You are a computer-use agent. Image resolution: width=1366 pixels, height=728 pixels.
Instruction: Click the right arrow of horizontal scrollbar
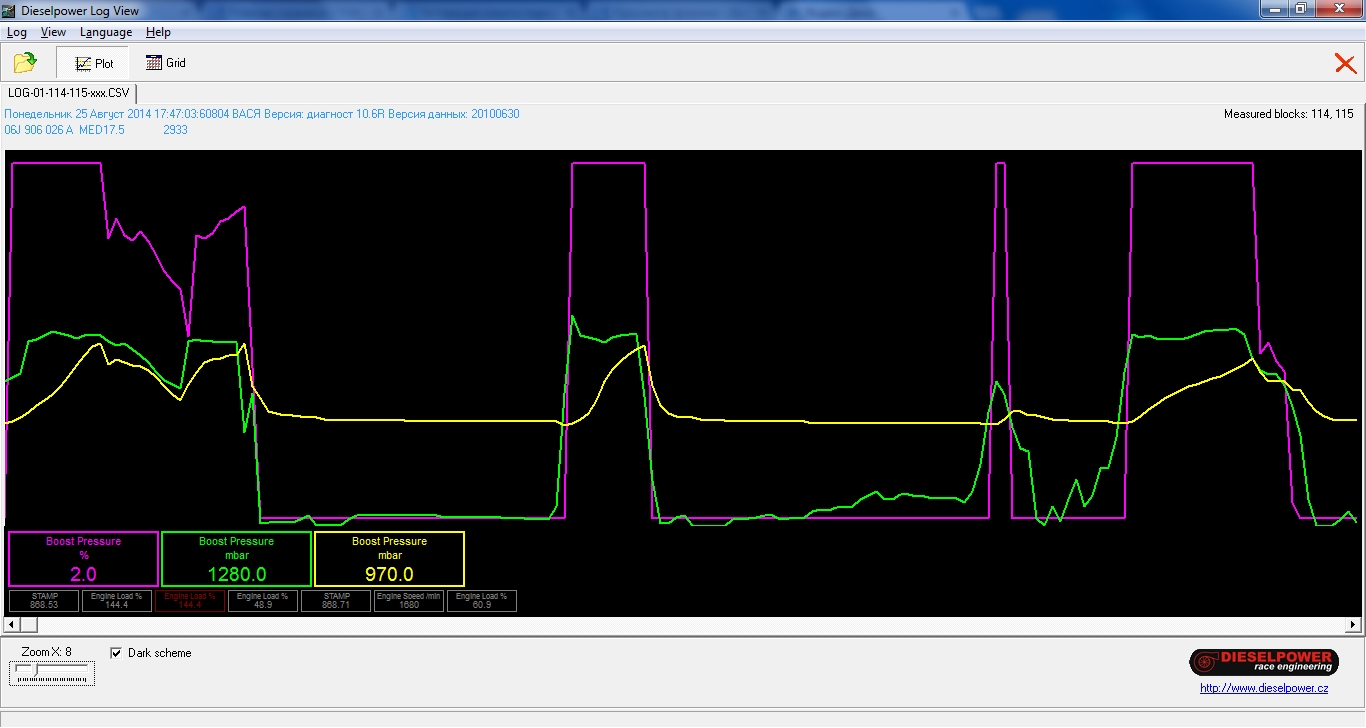coord(1354,625)
